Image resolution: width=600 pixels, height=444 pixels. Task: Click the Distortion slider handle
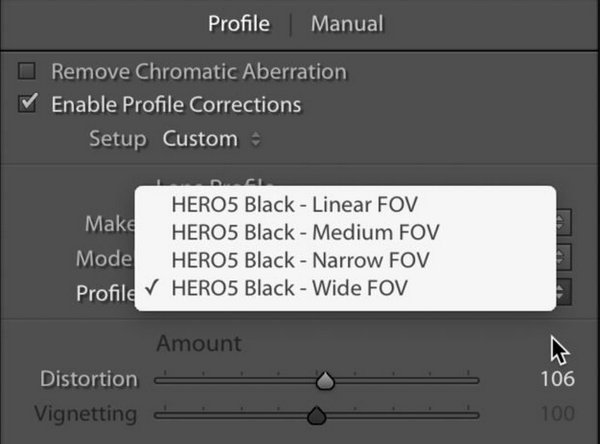(325, 381)
